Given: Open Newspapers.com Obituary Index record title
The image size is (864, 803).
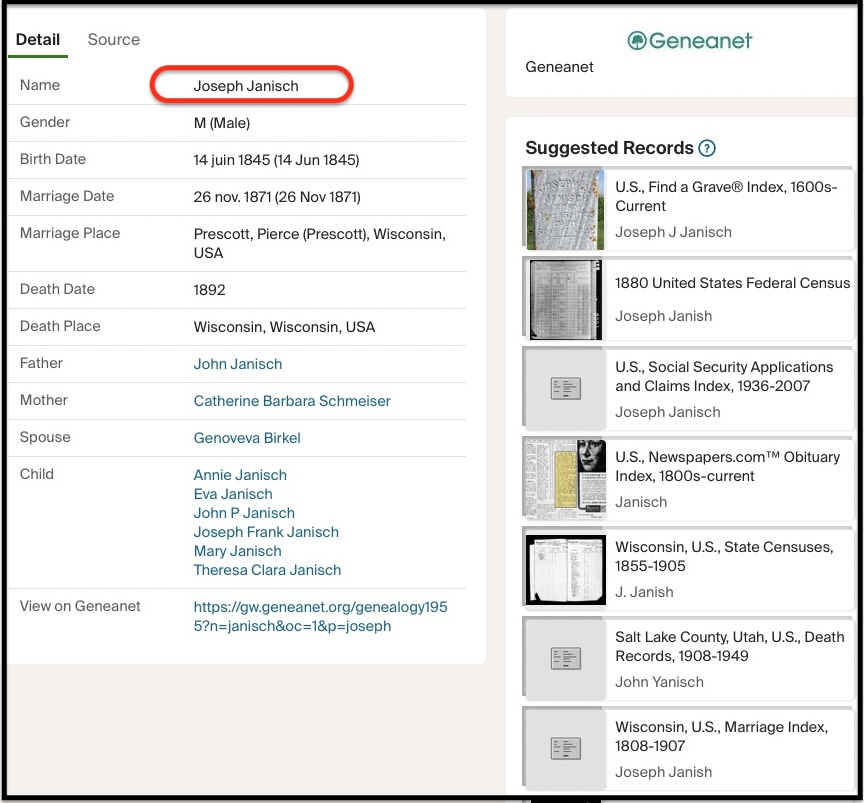Looking at the screenshot, I should [727, 467].
